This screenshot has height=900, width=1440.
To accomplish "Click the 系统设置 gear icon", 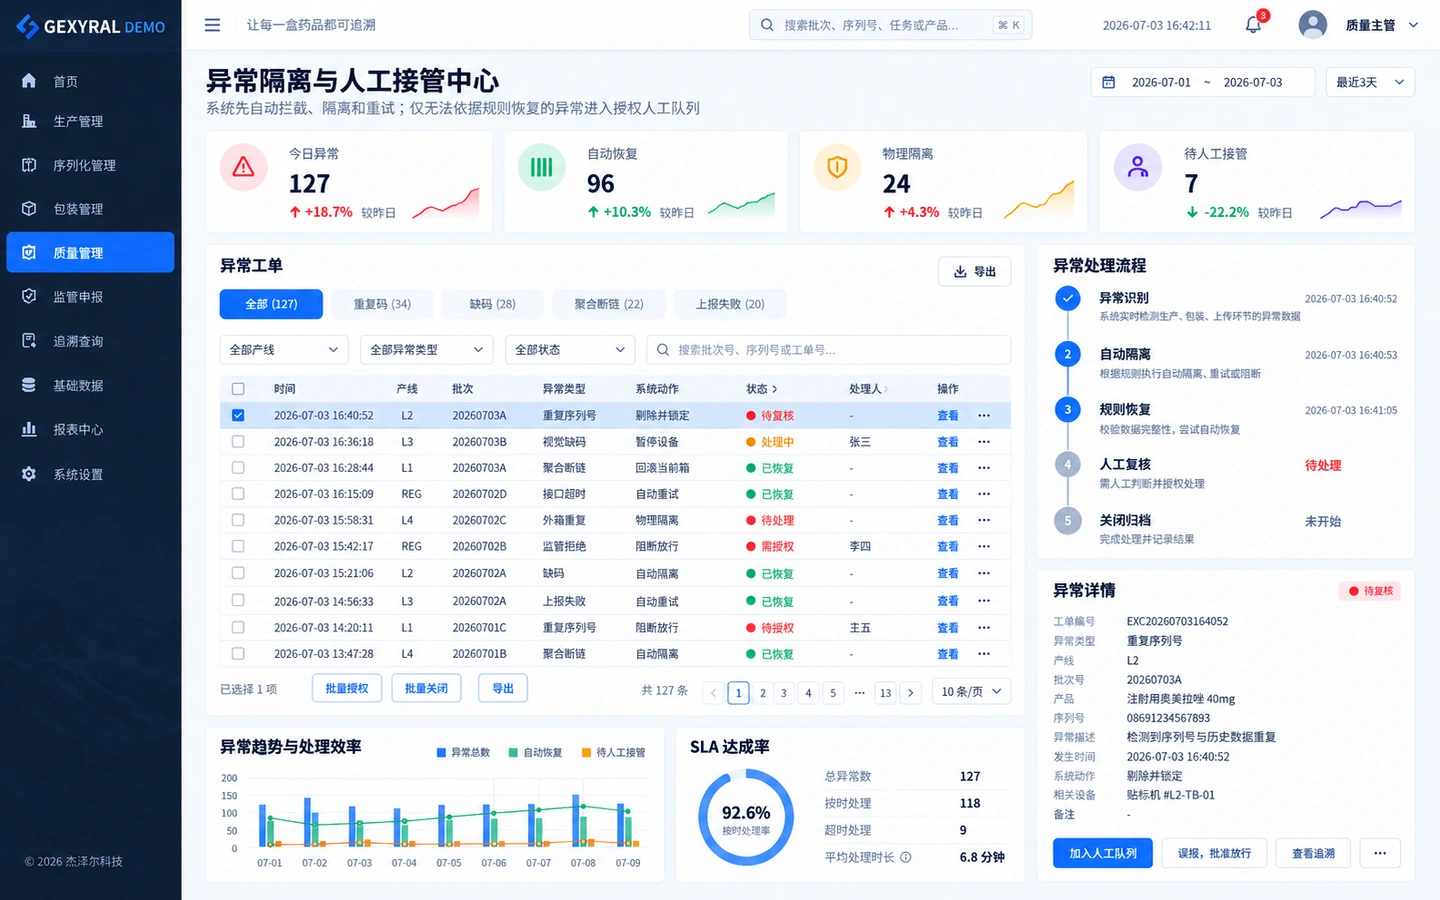I will pyautogui.click(x=29, y=474).
